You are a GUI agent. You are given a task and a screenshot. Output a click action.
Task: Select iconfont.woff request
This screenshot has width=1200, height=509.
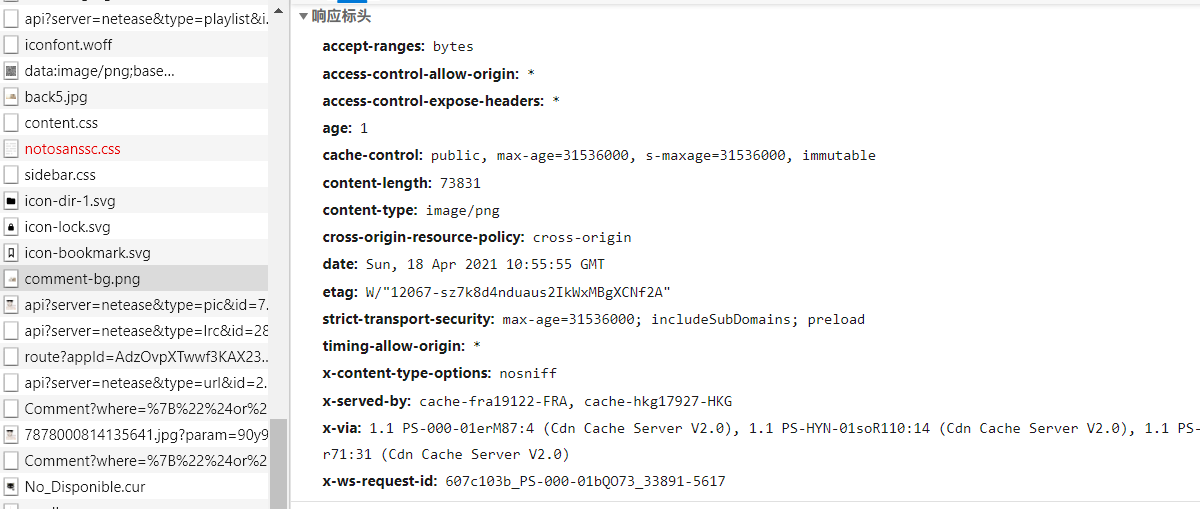[x=134, y=45]
